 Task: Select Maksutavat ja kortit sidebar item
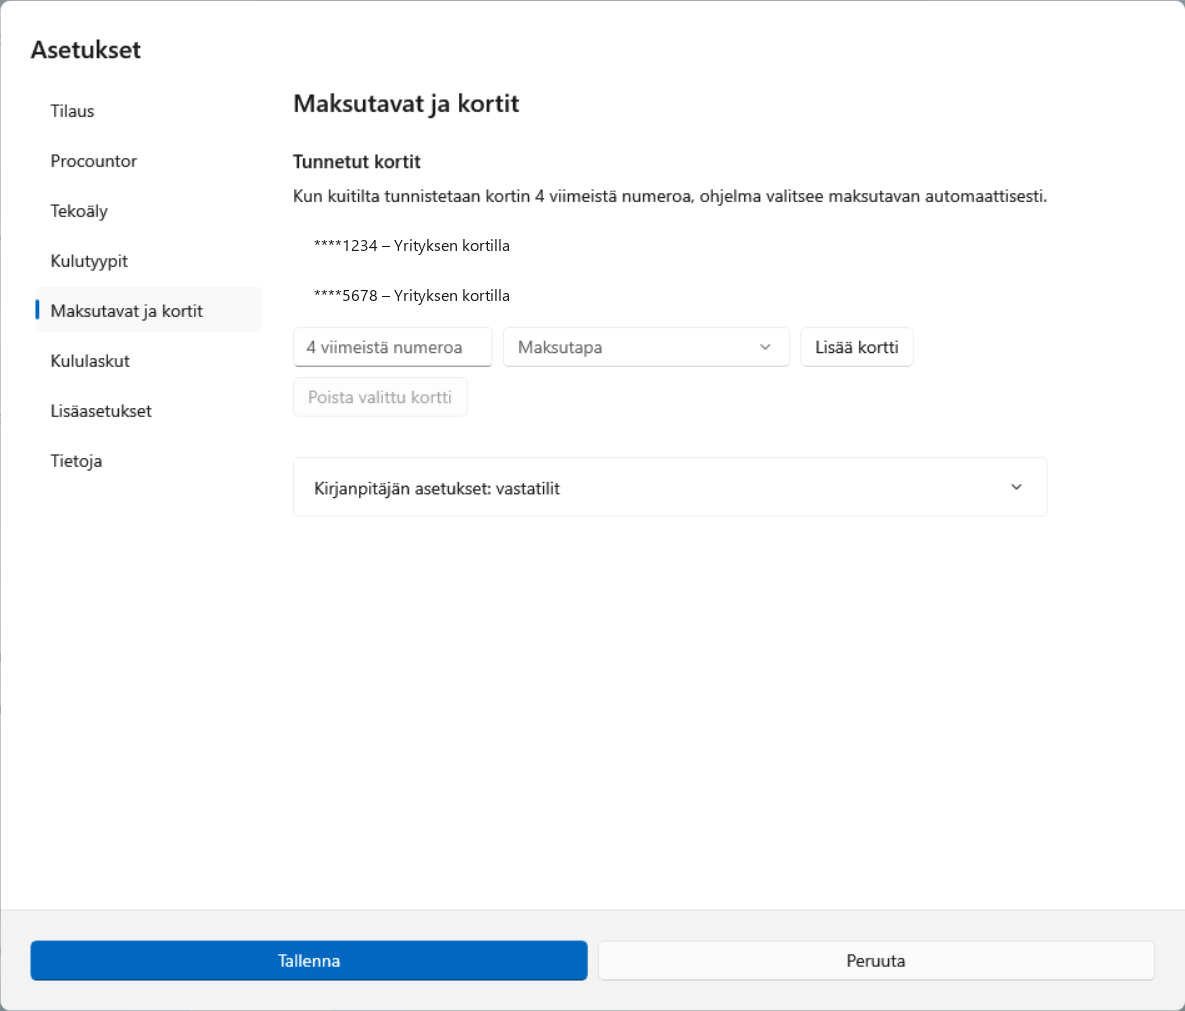pyautogui.click(x=149, y=311)
